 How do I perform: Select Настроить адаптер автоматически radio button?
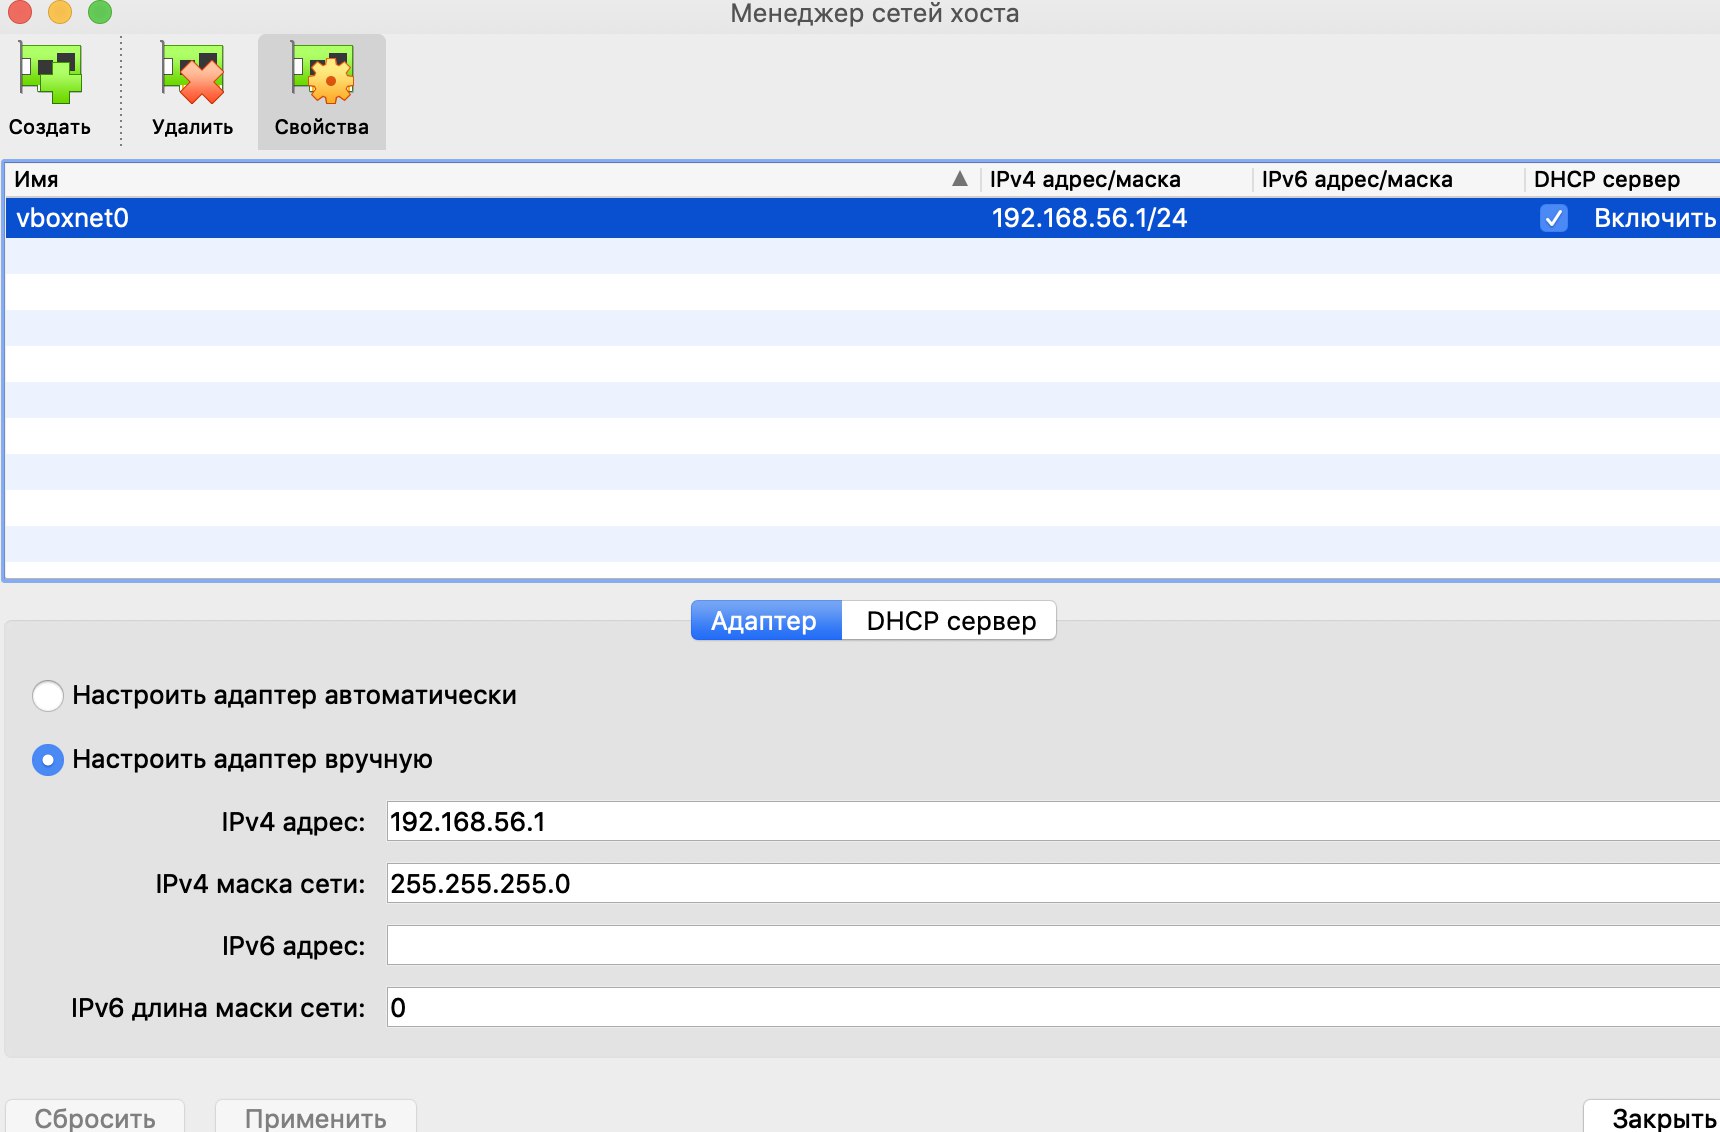pos(48,695)
